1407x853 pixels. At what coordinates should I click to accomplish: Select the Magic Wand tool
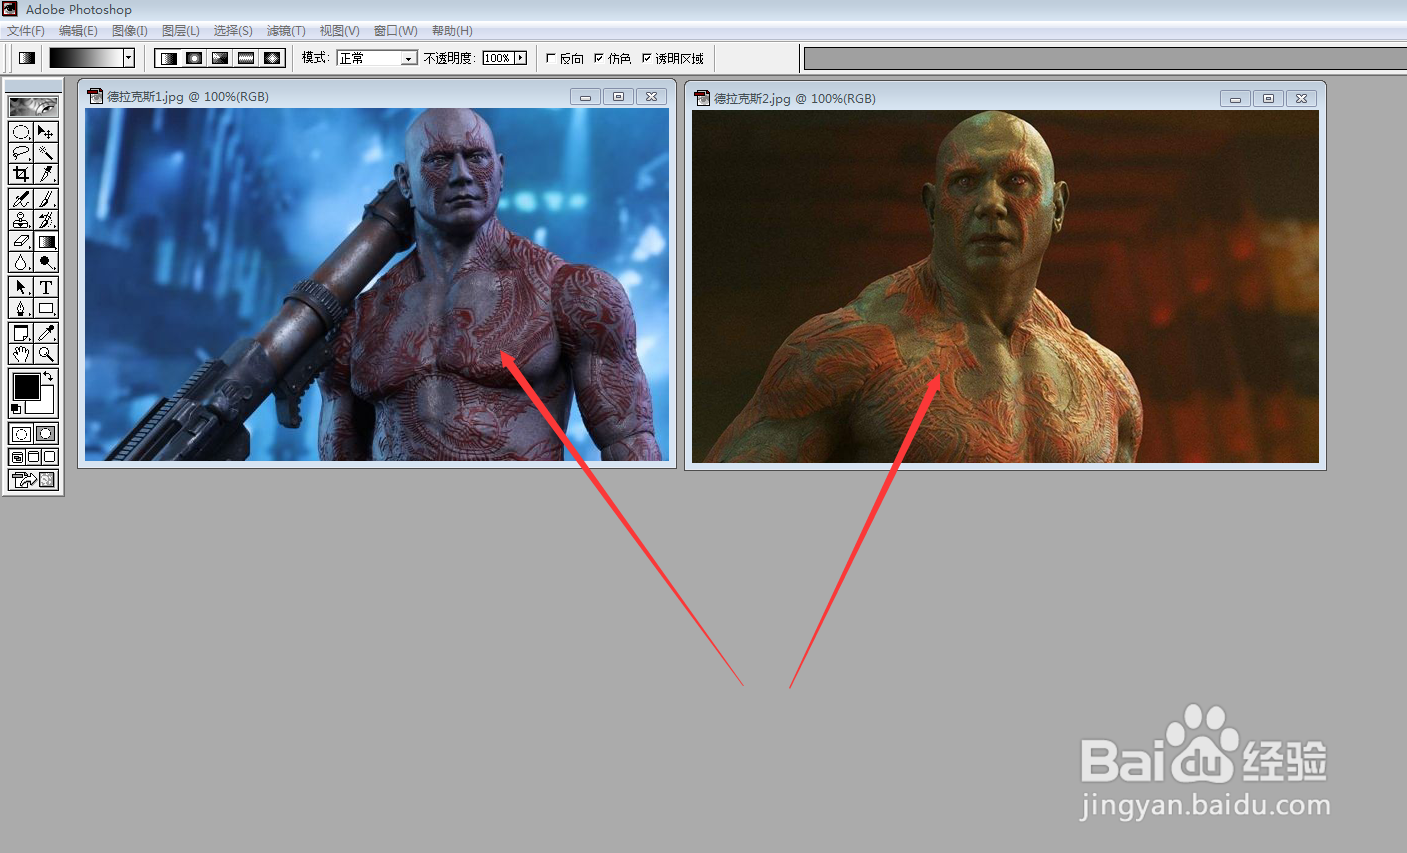click(46, 153)
